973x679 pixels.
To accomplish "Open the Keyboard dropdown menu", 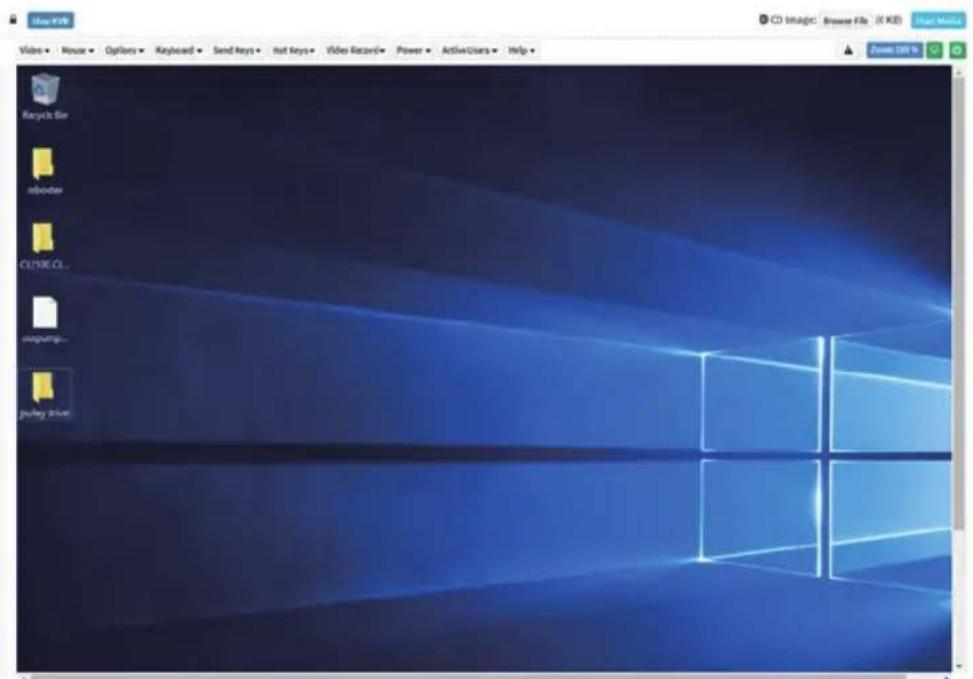I will 178,50.
